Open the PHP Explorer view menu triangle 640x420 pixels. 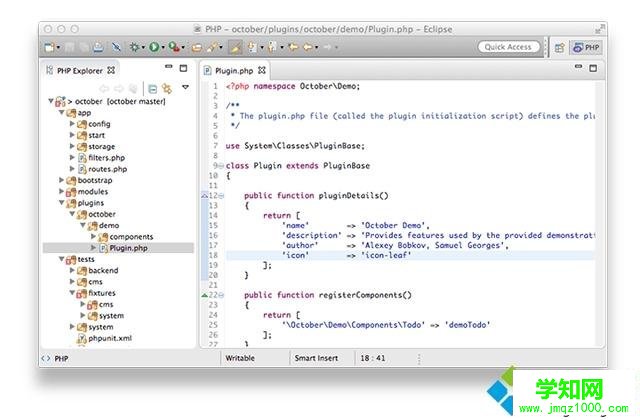[x=185, y=87]
